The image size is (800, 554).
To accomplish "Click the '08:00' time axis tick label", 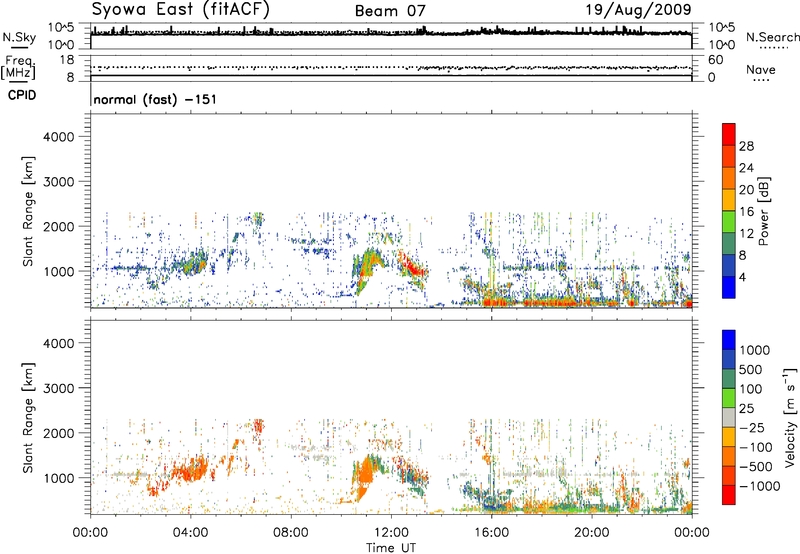I will pos(291,533).
